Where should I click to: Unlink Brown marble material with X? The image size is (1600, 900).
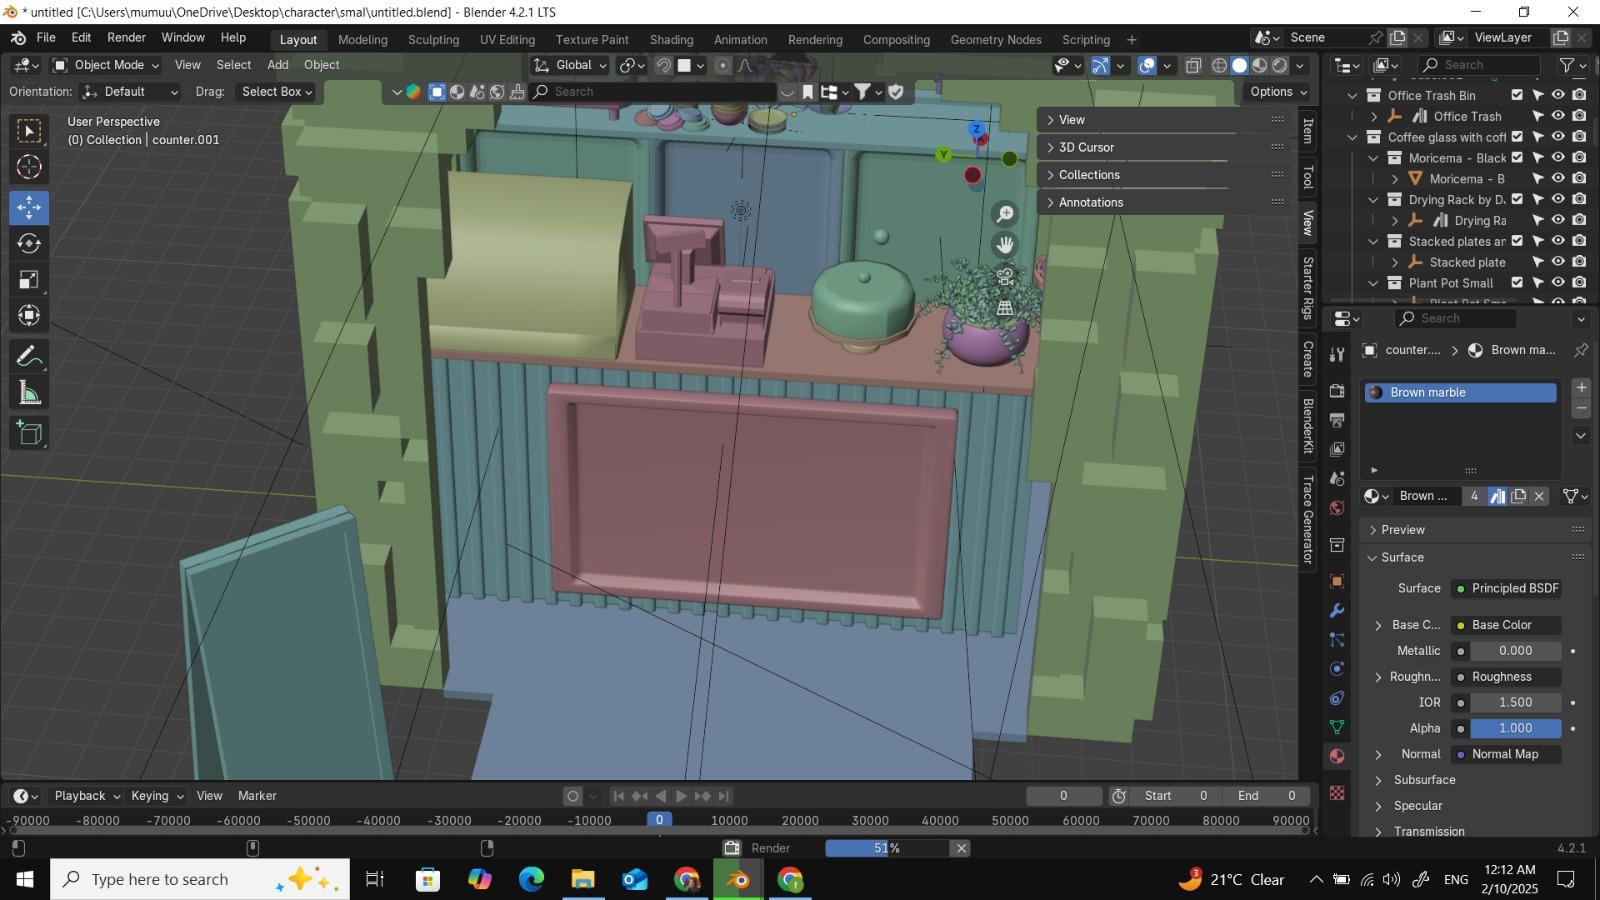[x=1540, y=496]
